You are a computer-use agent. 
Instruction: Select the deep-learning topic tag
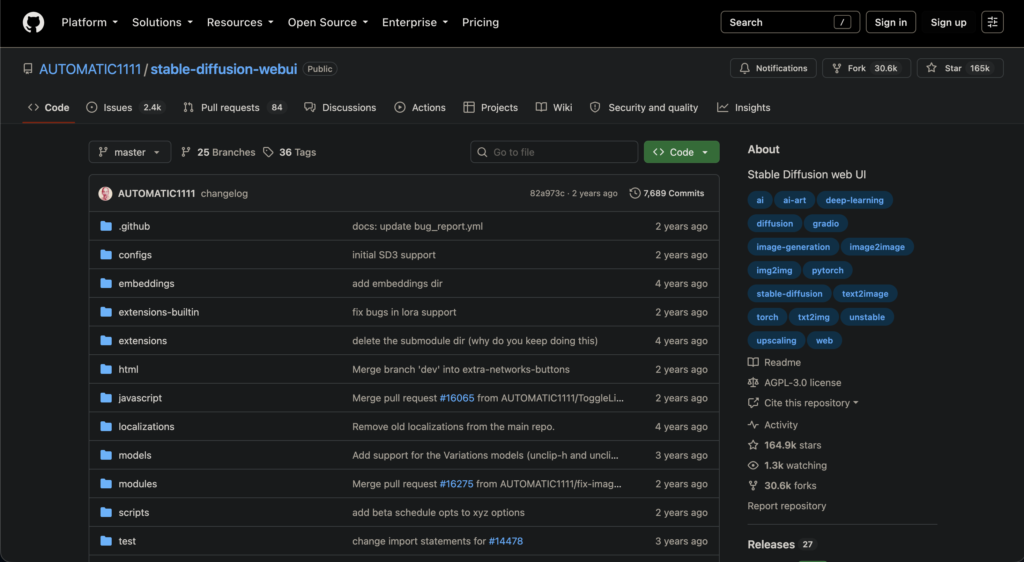[854, 200]
